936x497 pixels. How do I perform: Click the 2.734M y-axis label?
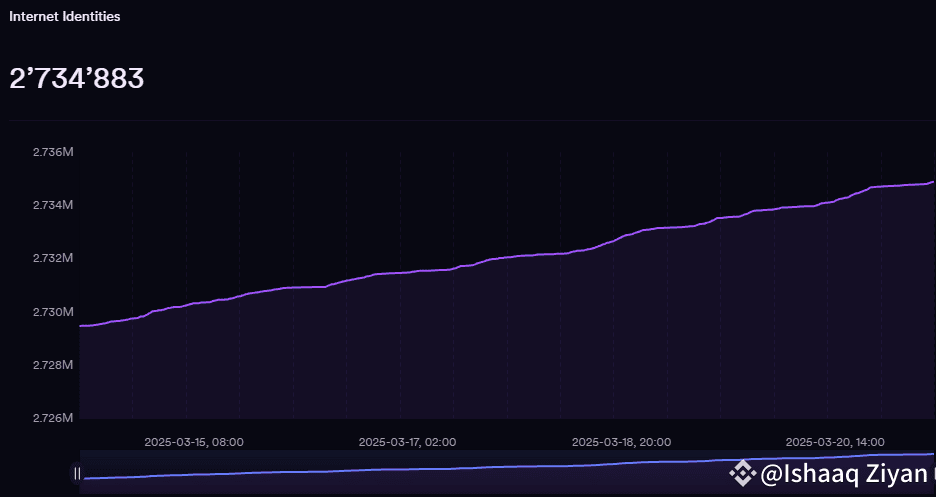[x=53, y=205]
